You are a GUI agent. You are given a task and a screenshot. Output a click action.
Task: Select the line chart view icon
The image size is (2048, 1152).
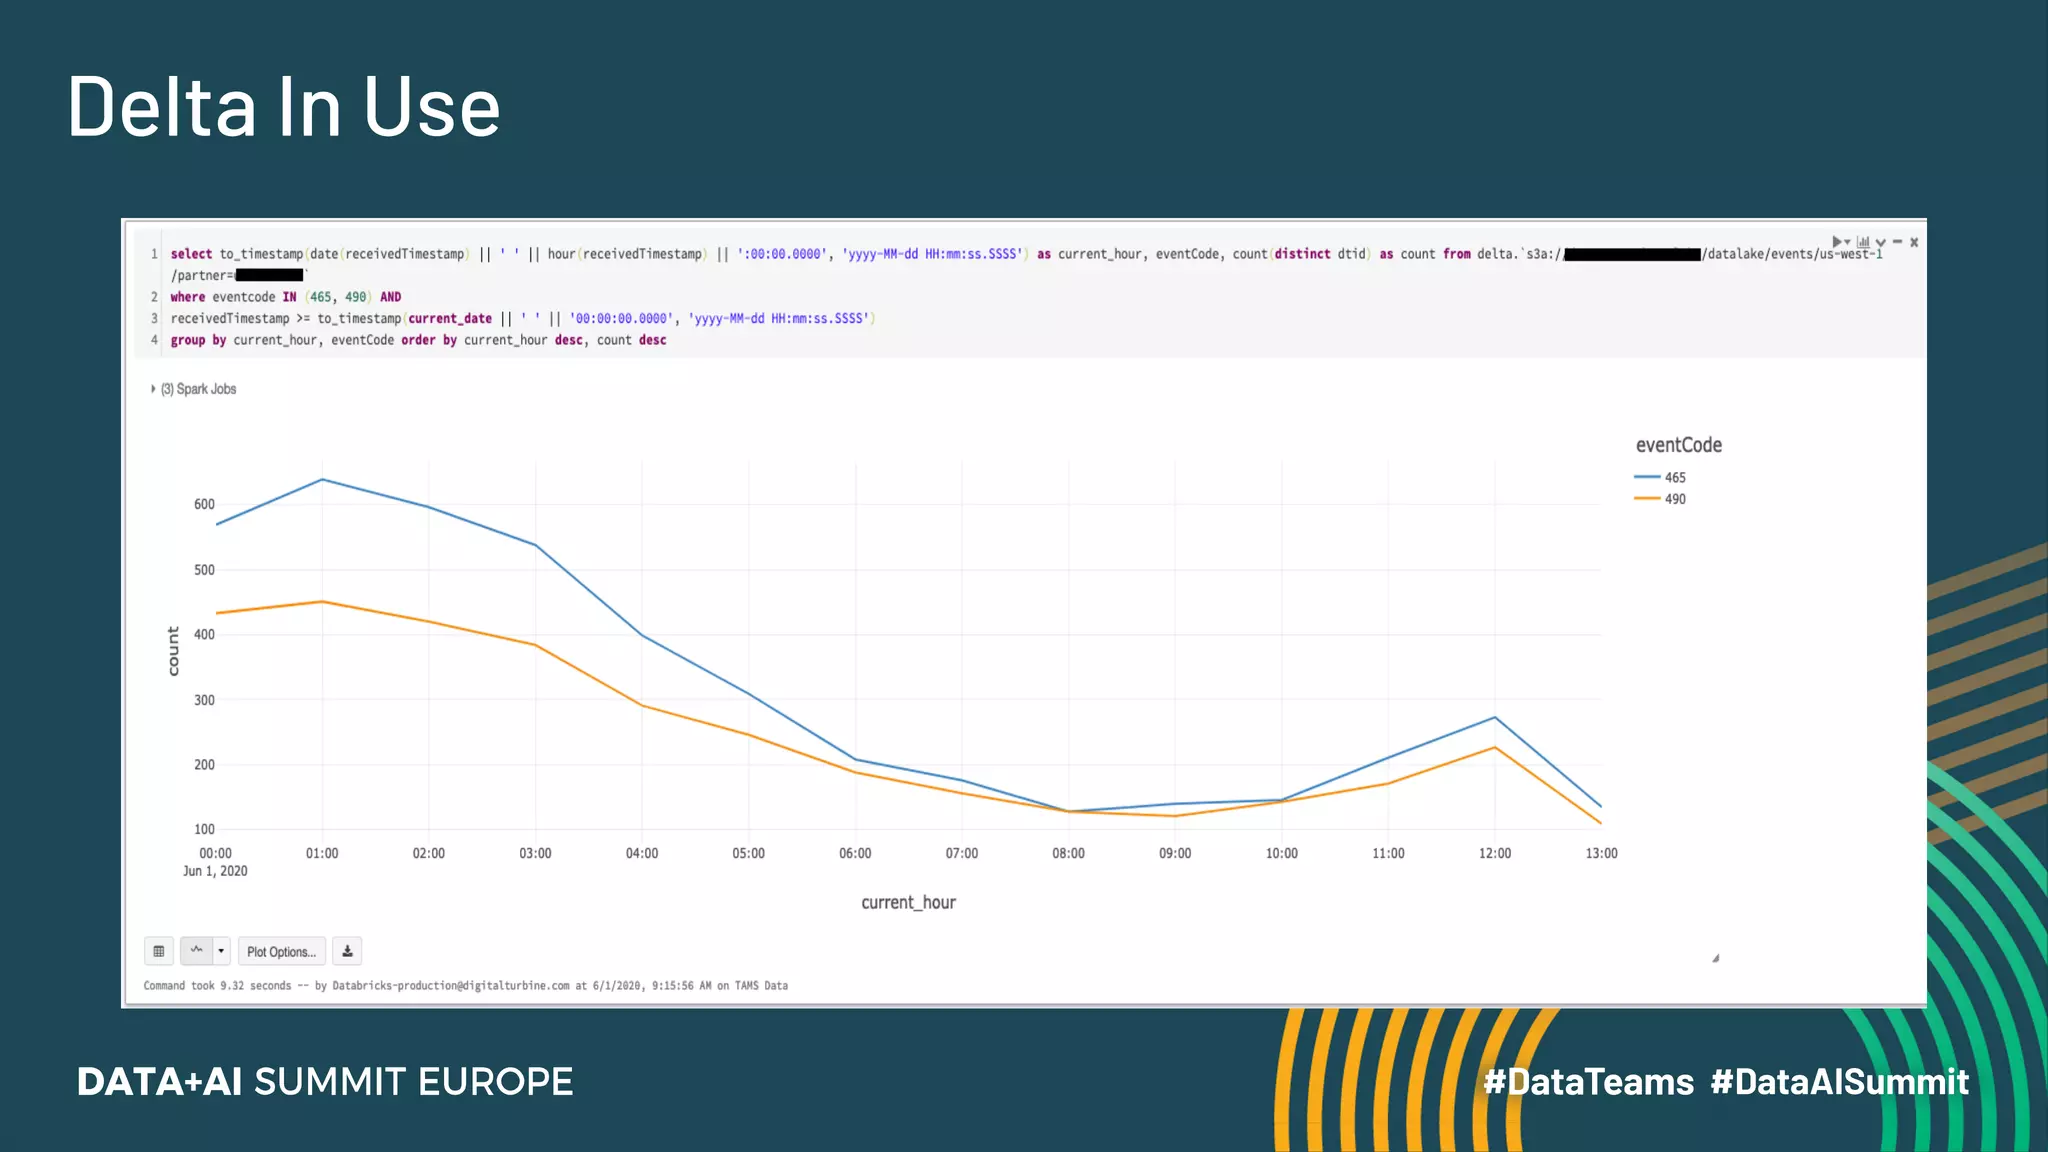197,951
